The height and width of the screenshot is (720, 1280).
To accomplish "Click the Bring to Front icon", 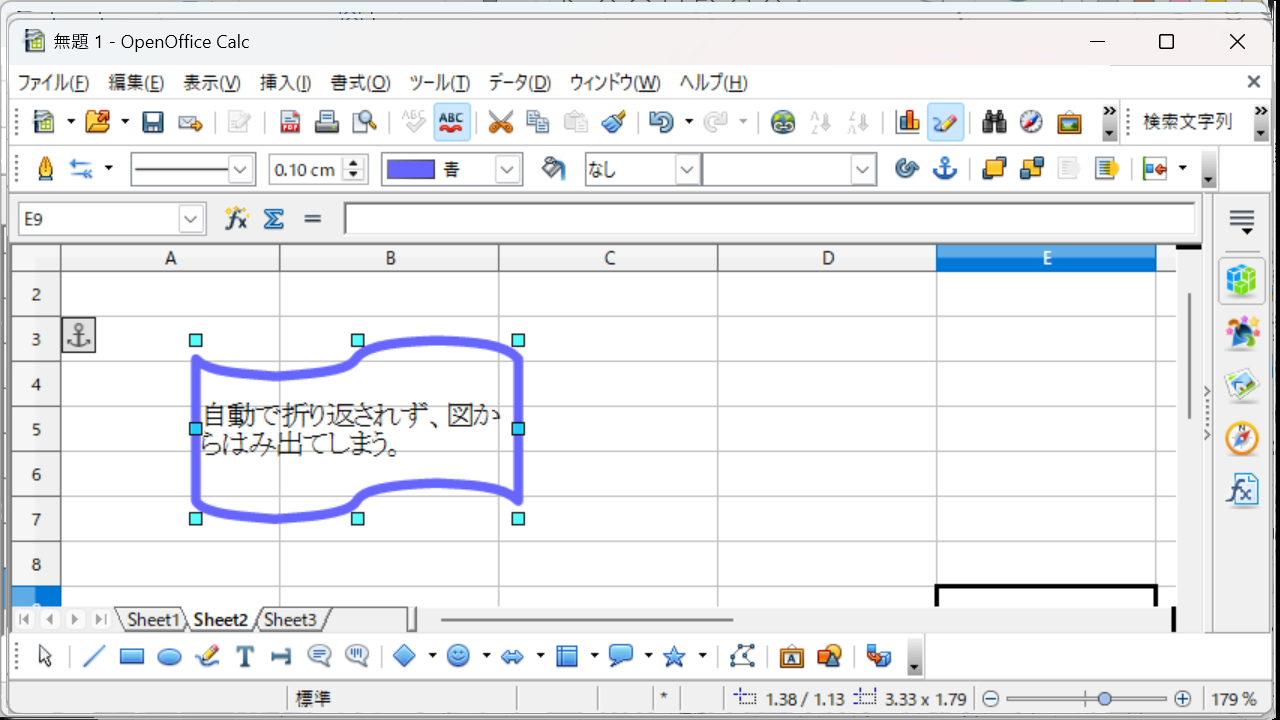I will (x=994, y=169).
